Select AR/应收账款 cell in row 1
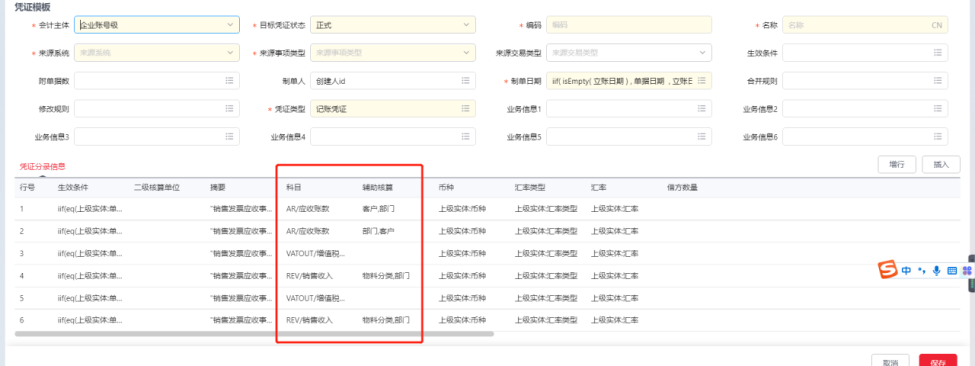This screenshot has width=975, height=366. 308,209
